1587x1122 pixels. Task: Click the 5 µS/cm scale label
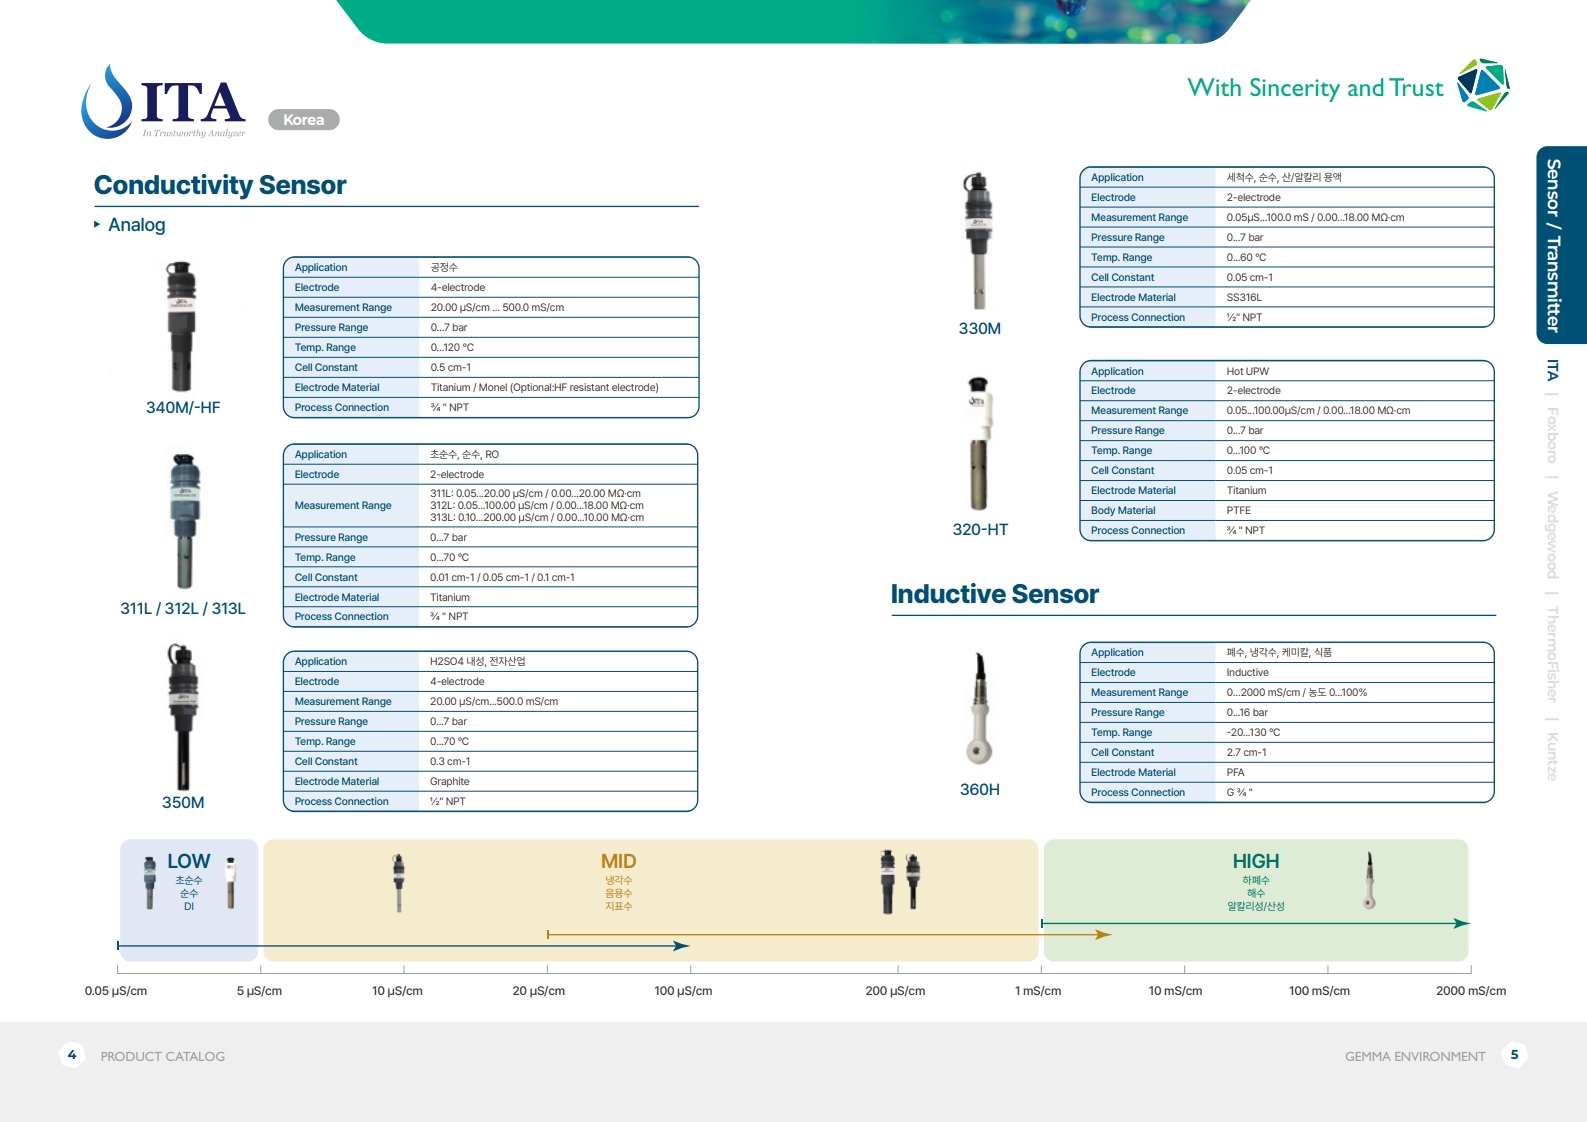point(259,991)
